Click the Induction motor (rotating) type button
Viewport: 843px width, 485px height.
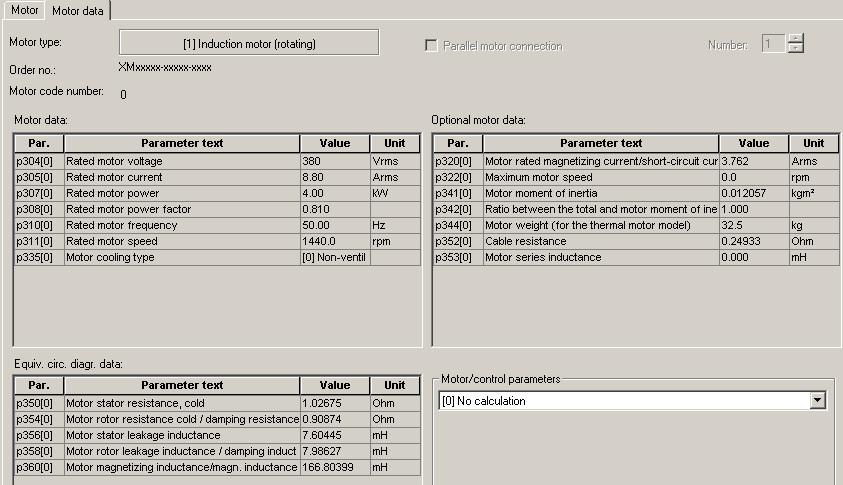click(249, 43)
